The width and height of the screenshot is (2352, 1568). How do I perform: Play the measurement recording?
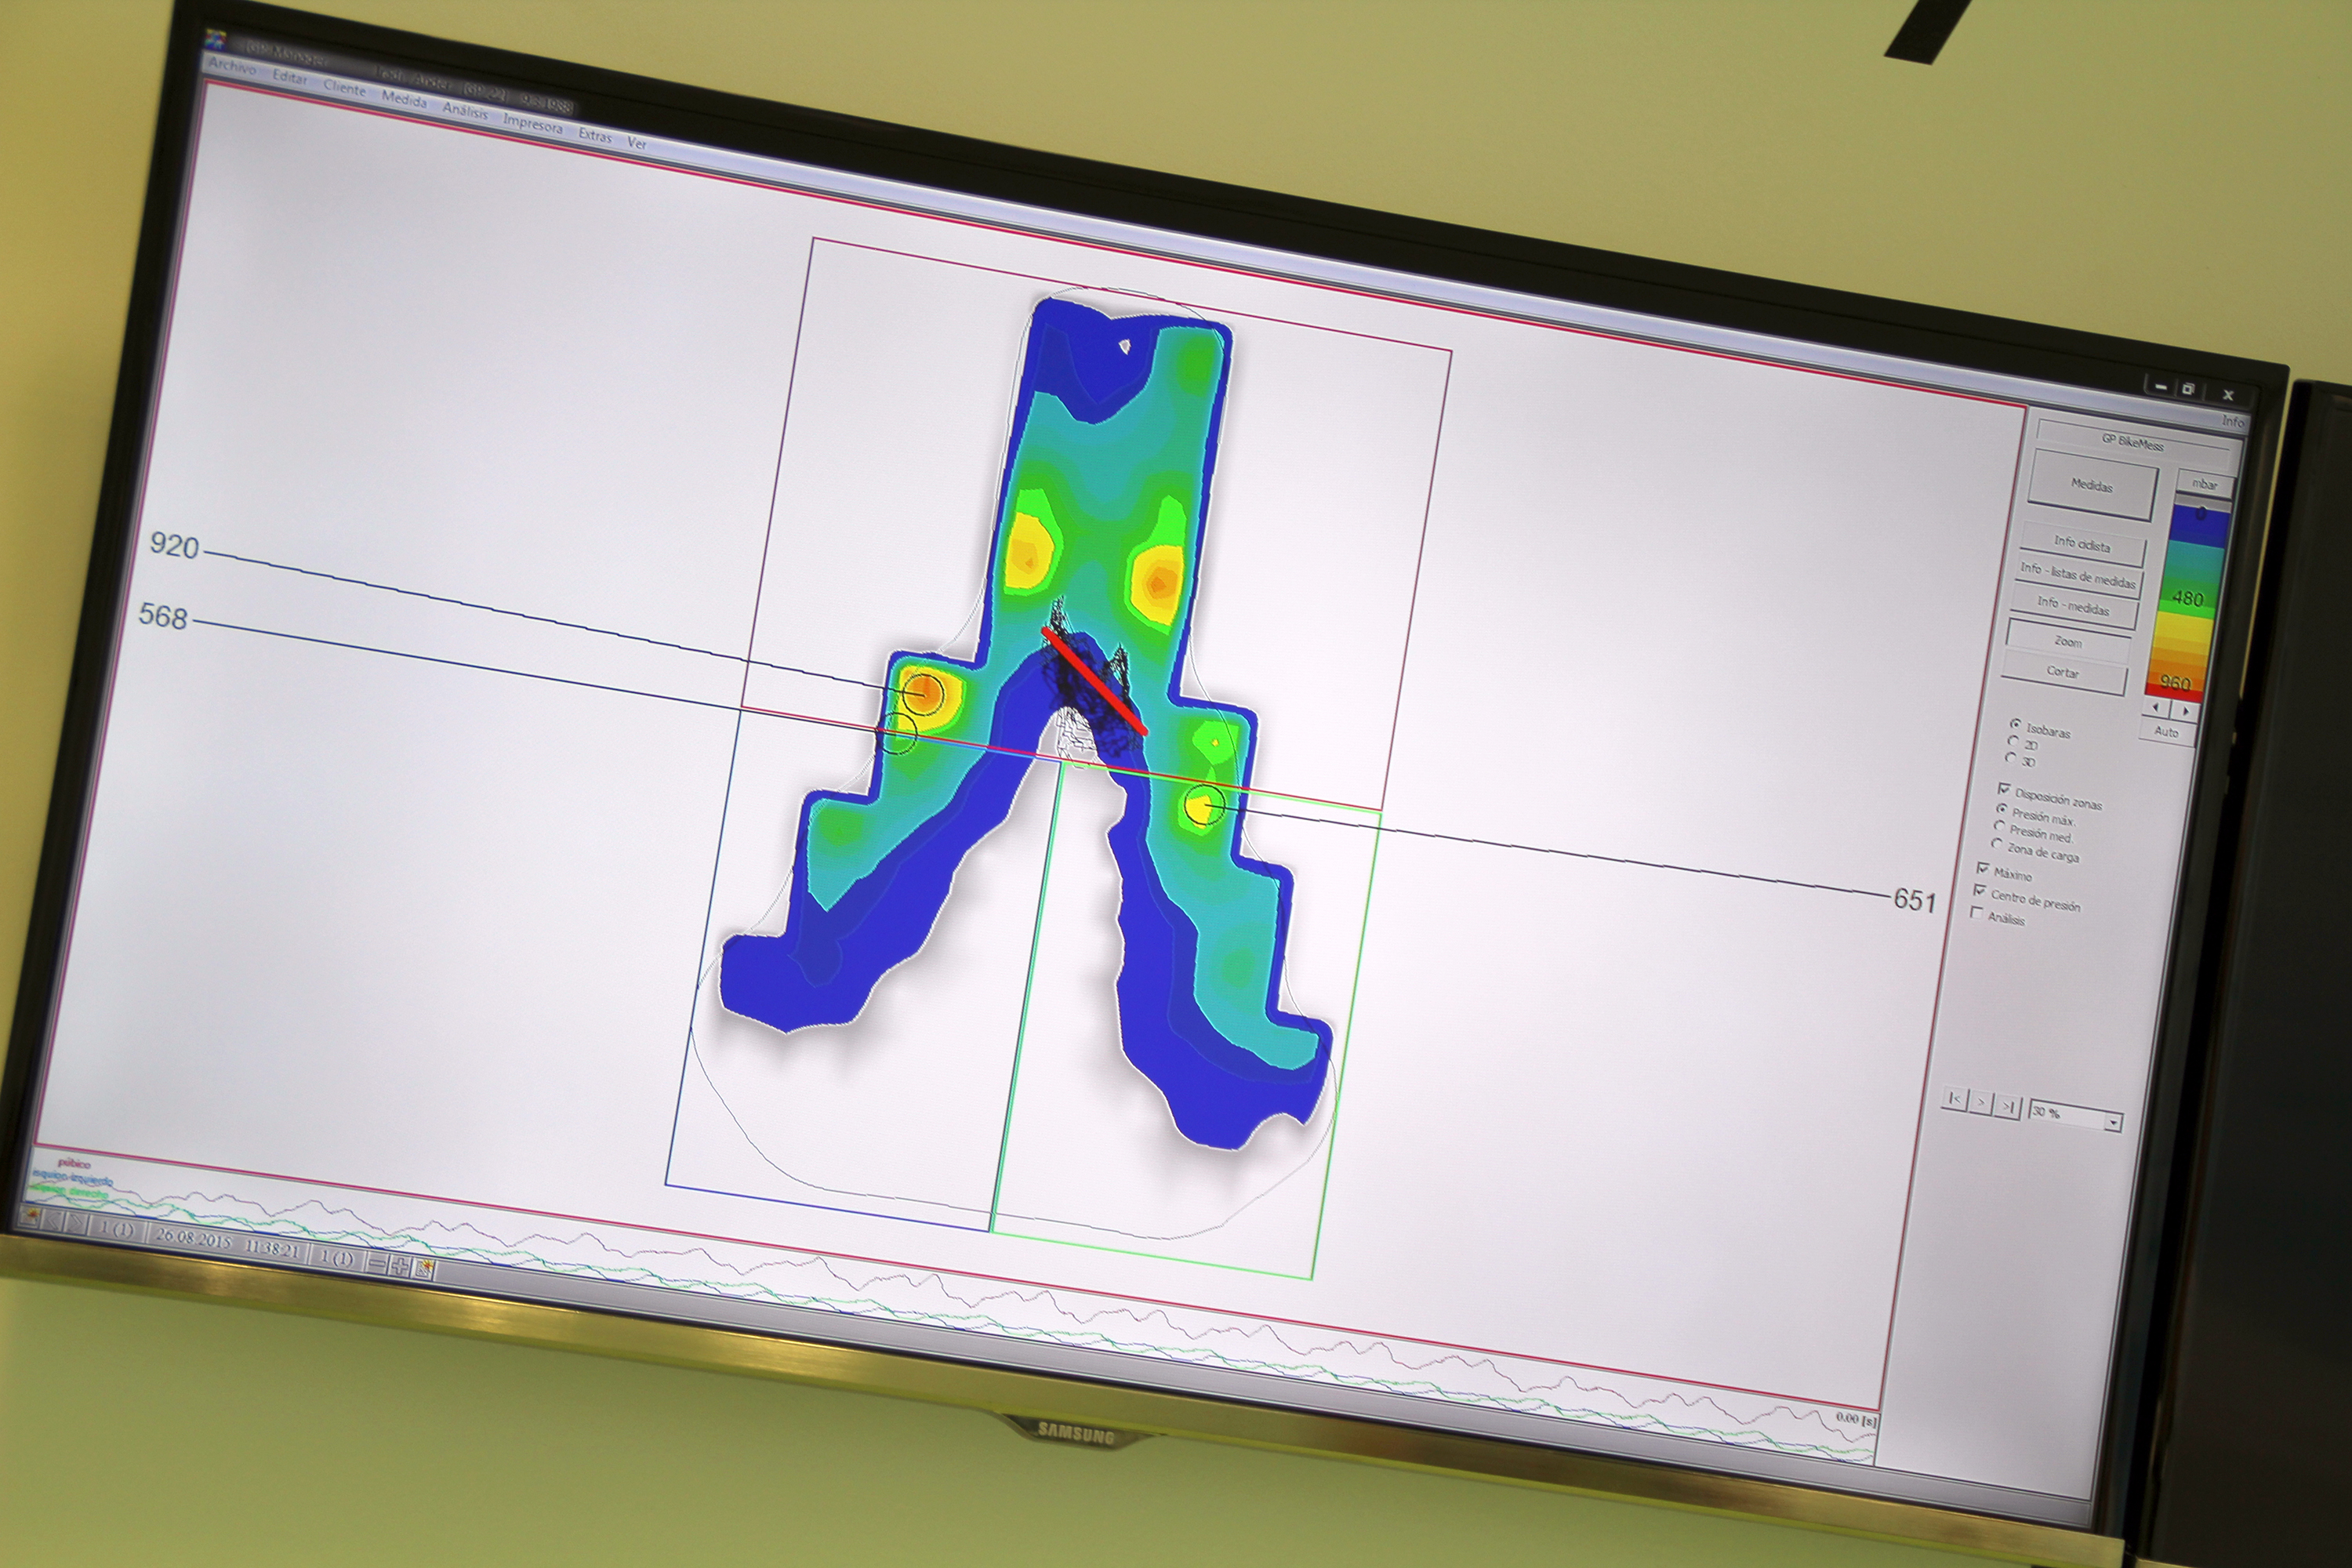1981,1104
